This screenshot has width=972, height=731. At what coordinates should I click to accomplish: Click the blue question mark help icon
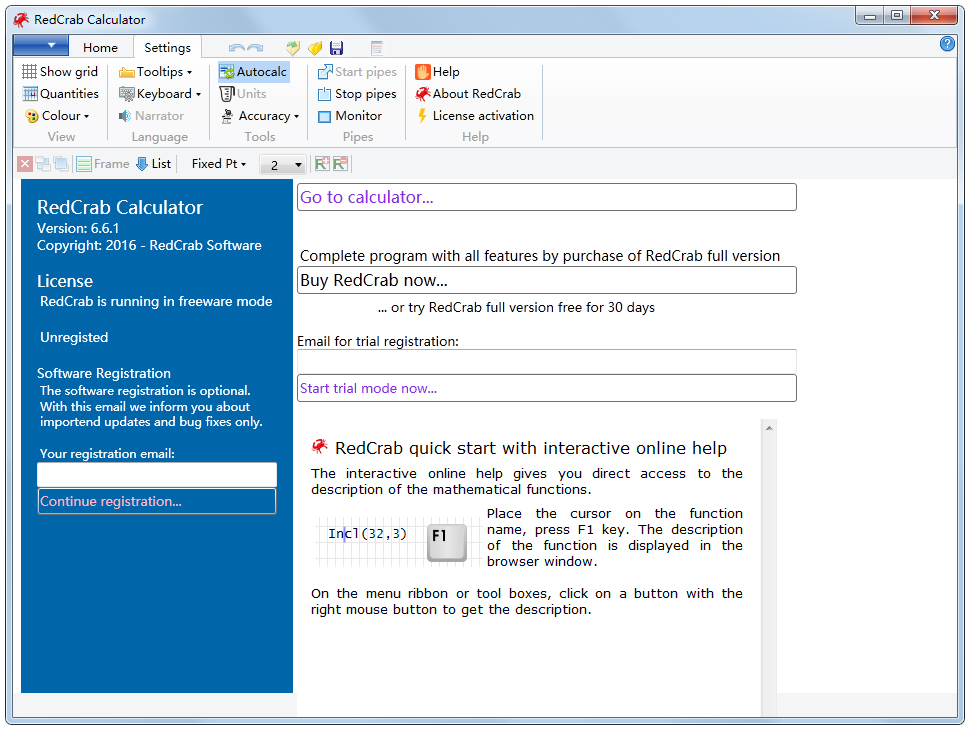point(947,43)
